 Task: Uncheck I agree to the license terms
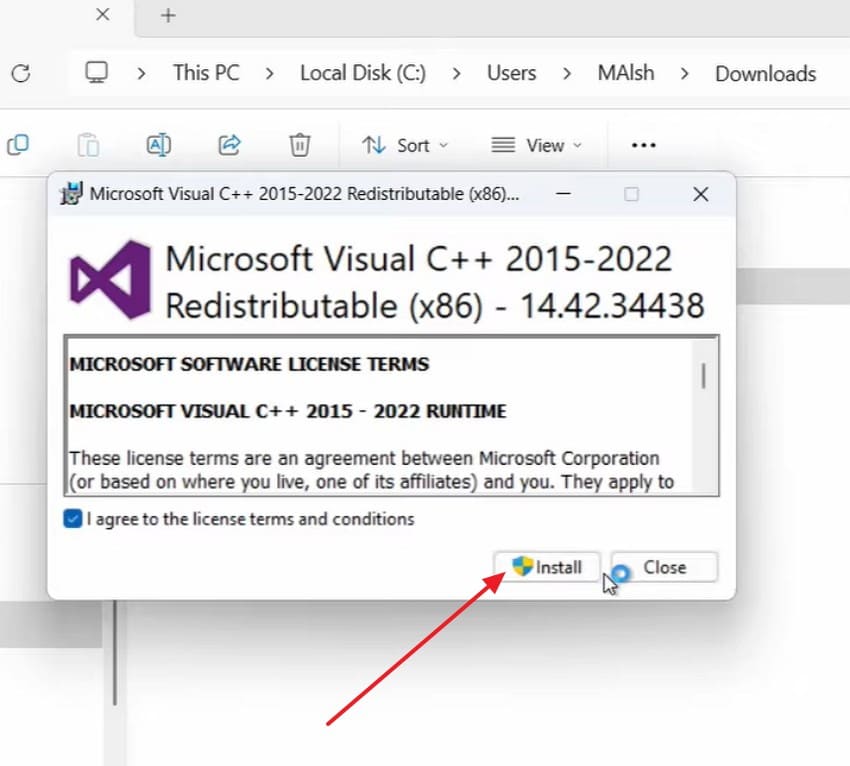tap(73, 519)
